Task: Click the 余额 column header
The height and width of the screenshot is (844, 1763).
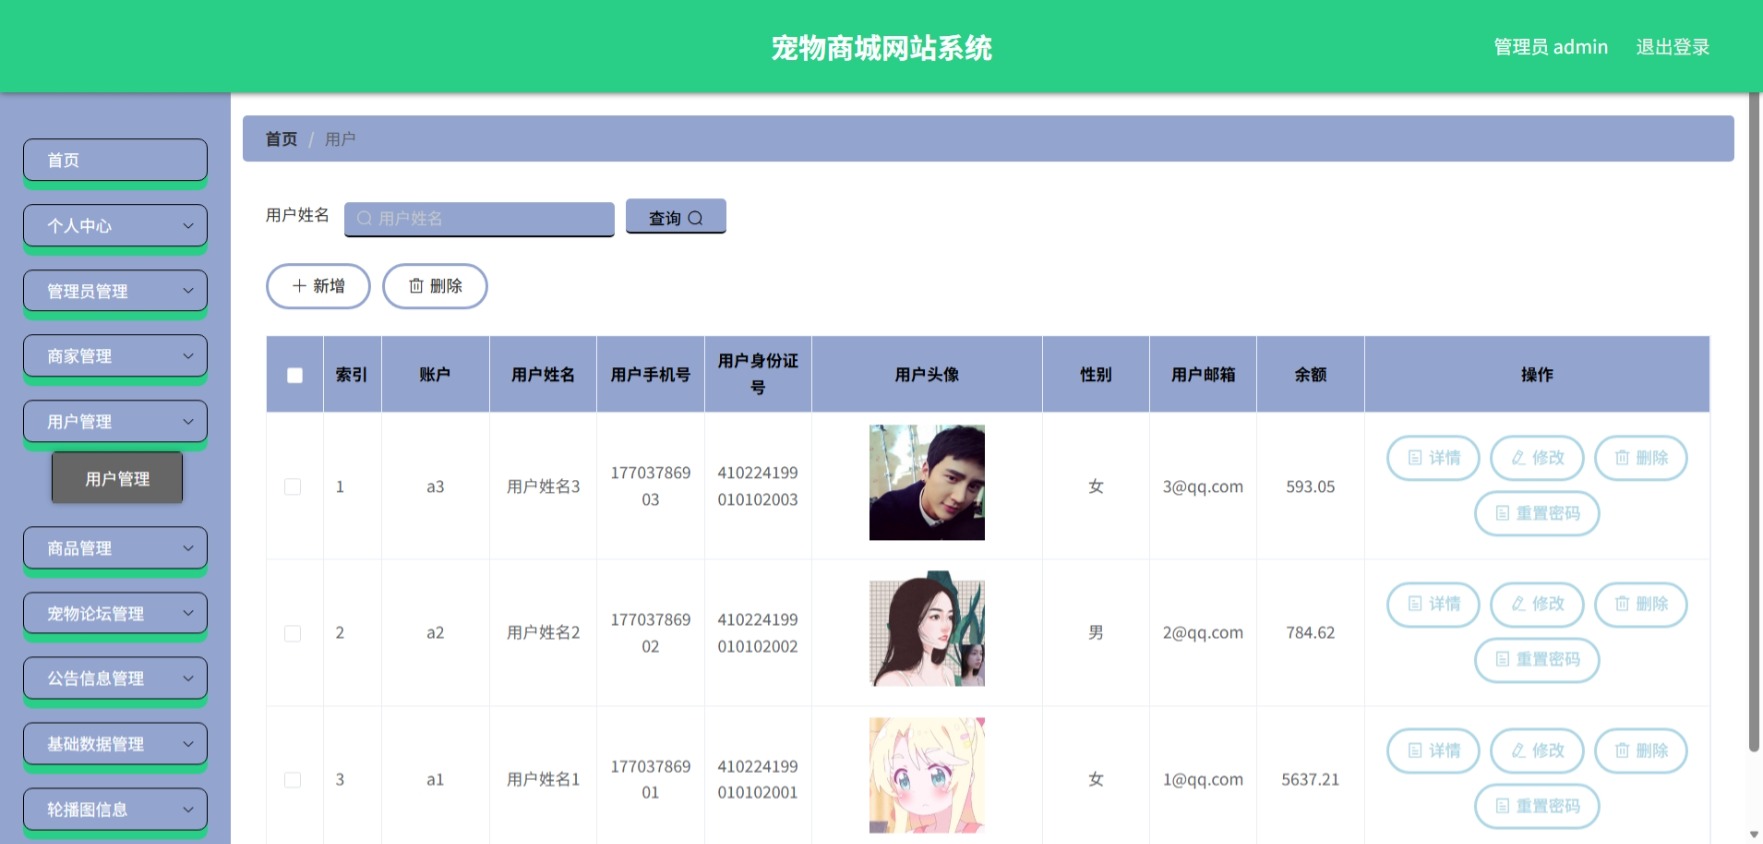Action: 1310,375
